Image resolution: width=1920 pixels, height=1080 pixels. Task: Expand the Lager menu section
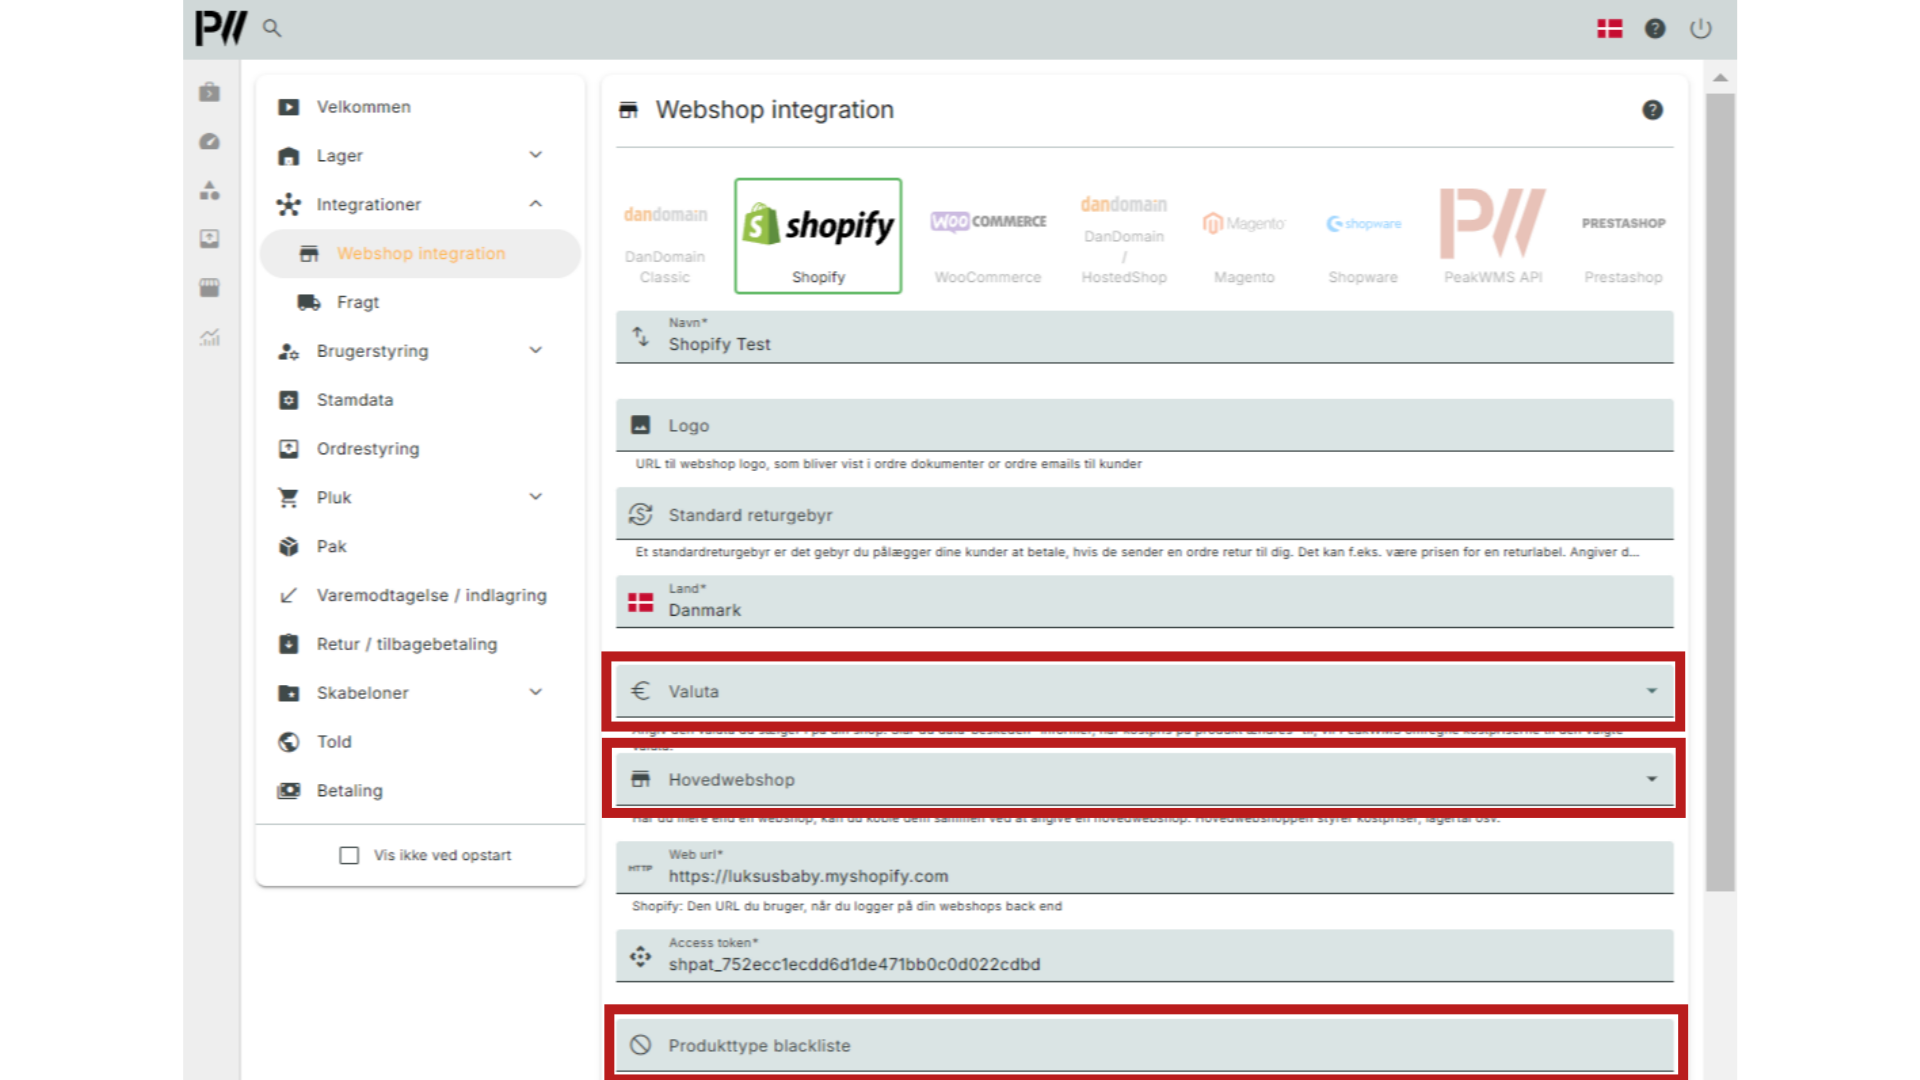pos(420,156)
